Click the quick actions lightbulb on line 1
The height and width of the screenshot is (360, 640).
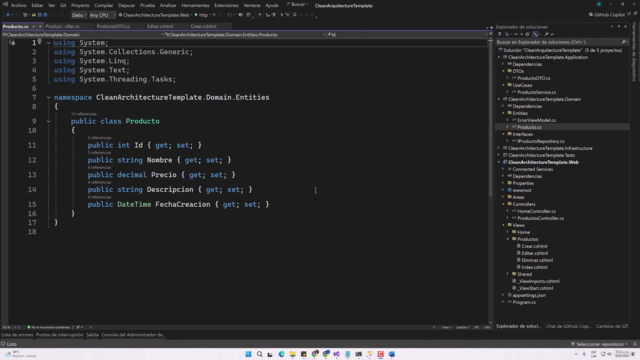tap(40, 41)
